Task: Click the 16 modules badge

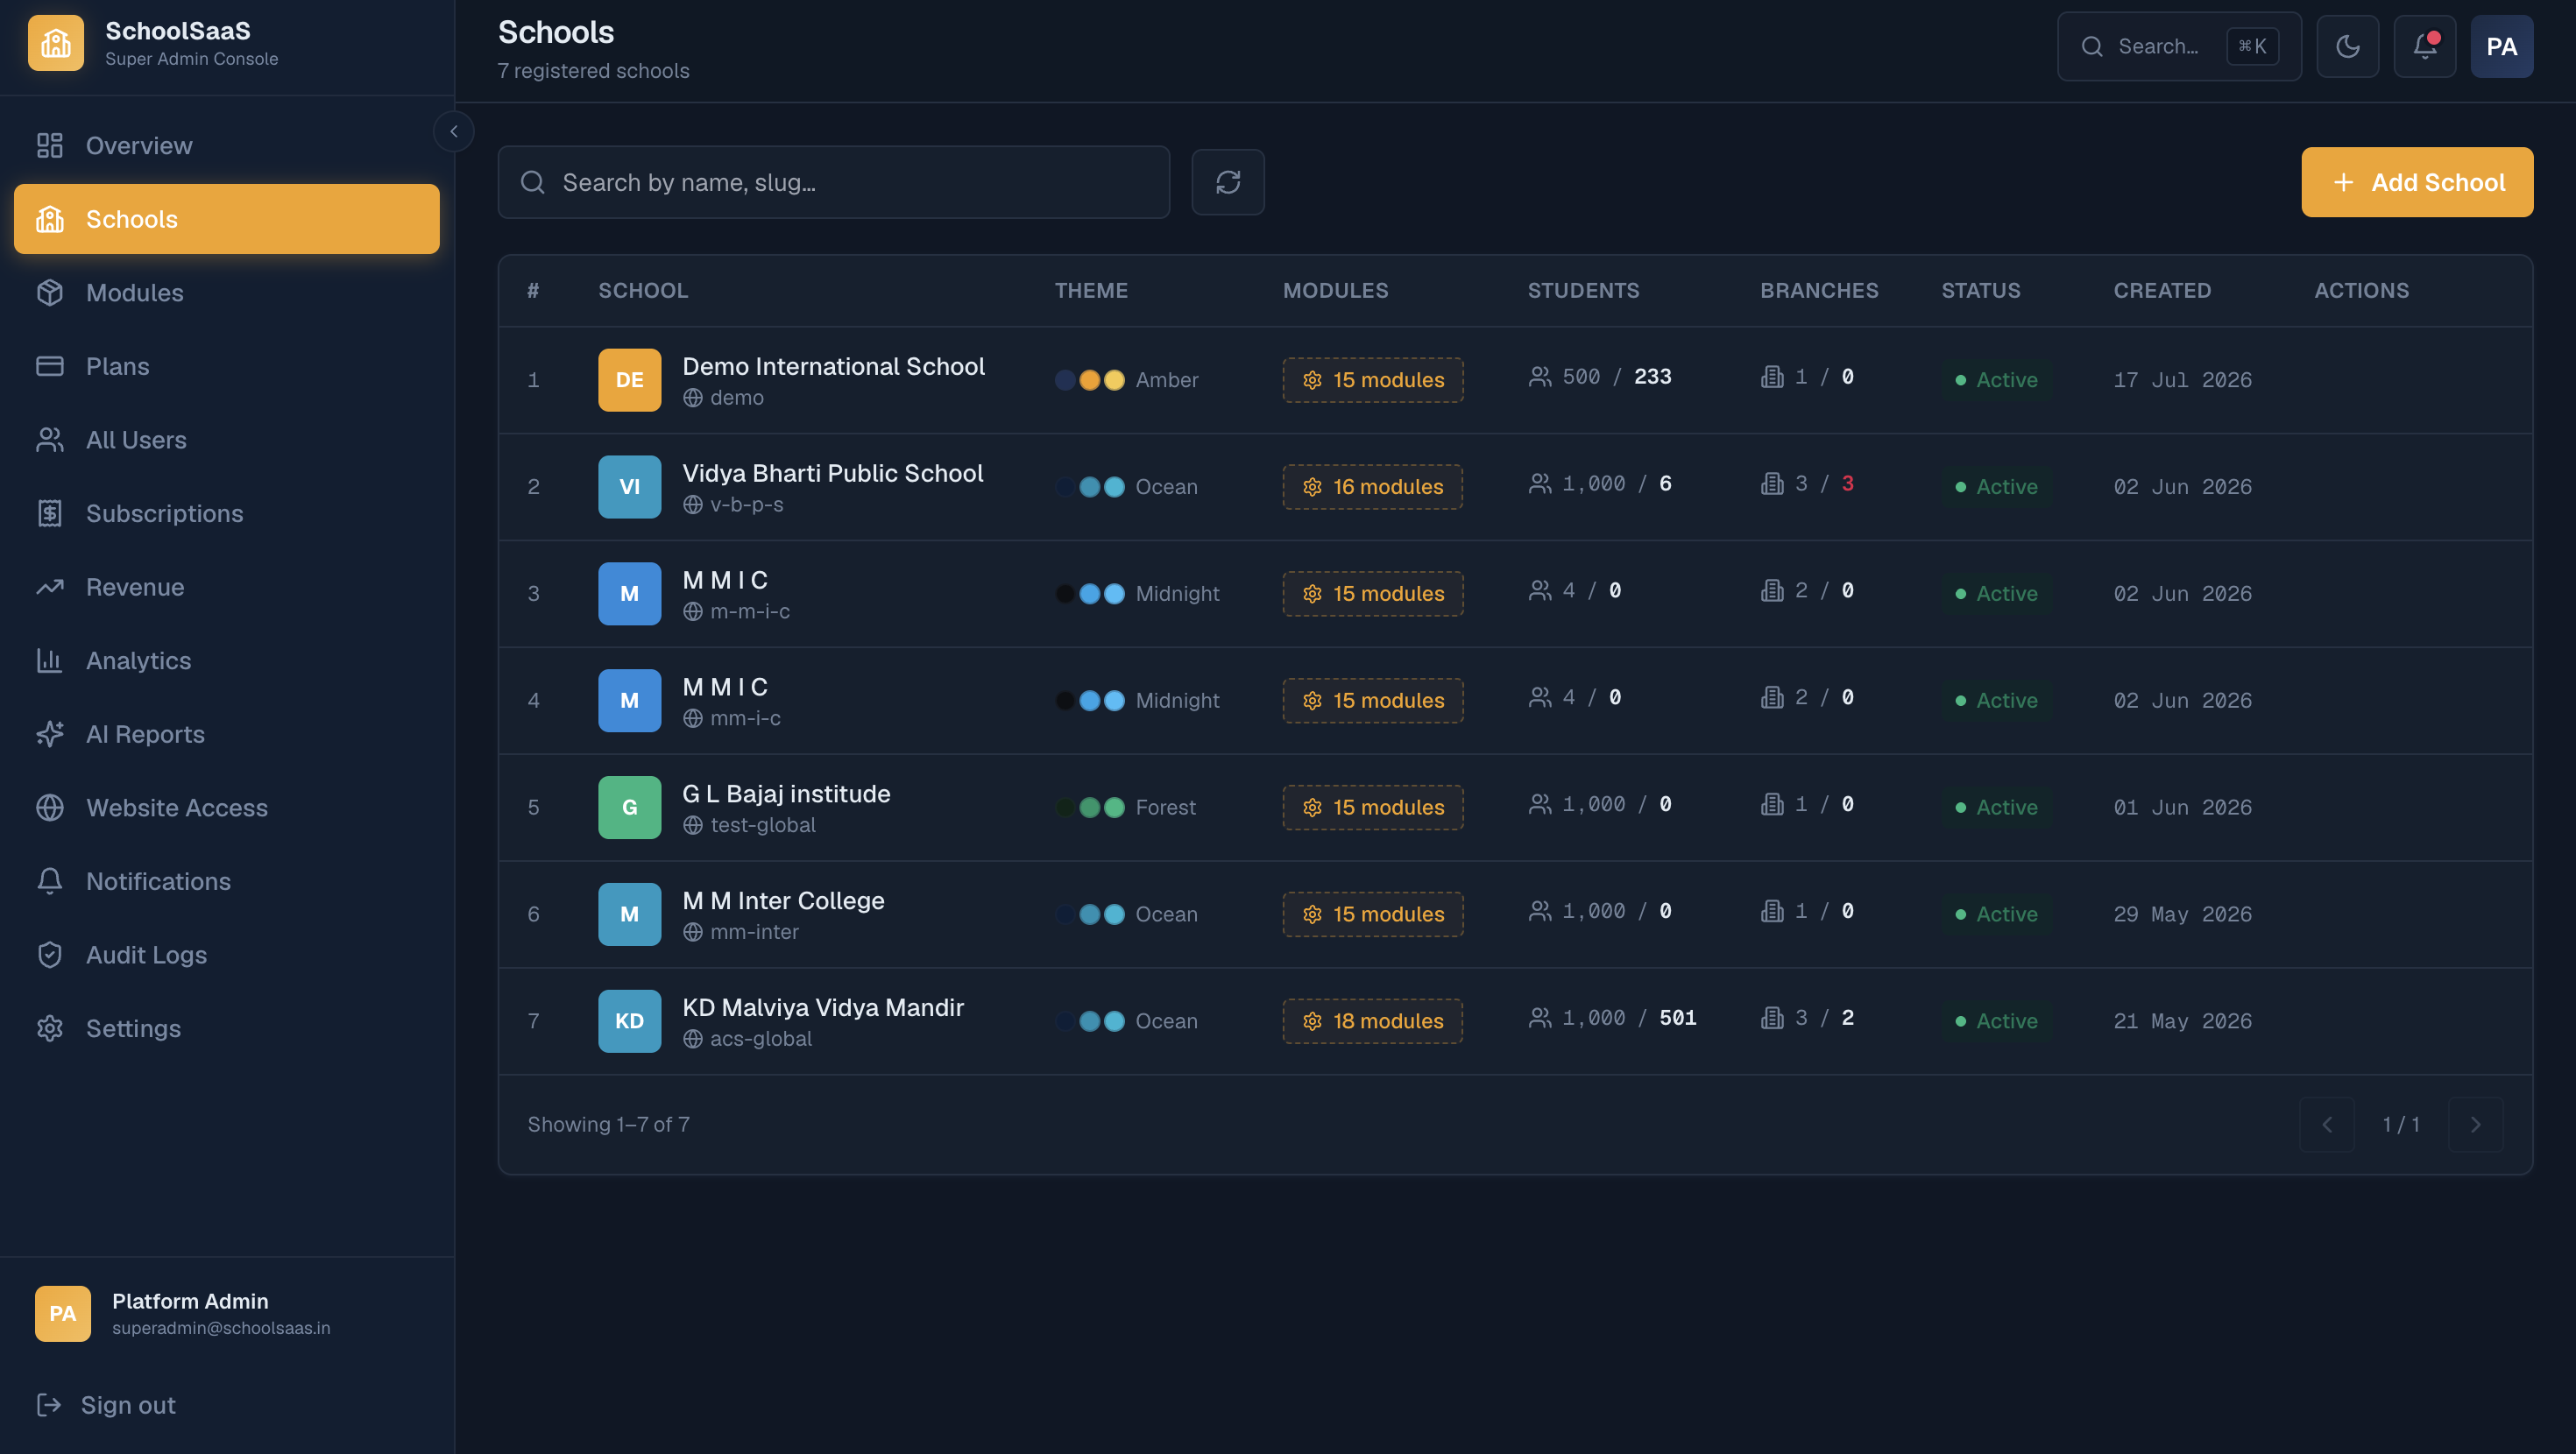Action: [x=1373, y=487]
